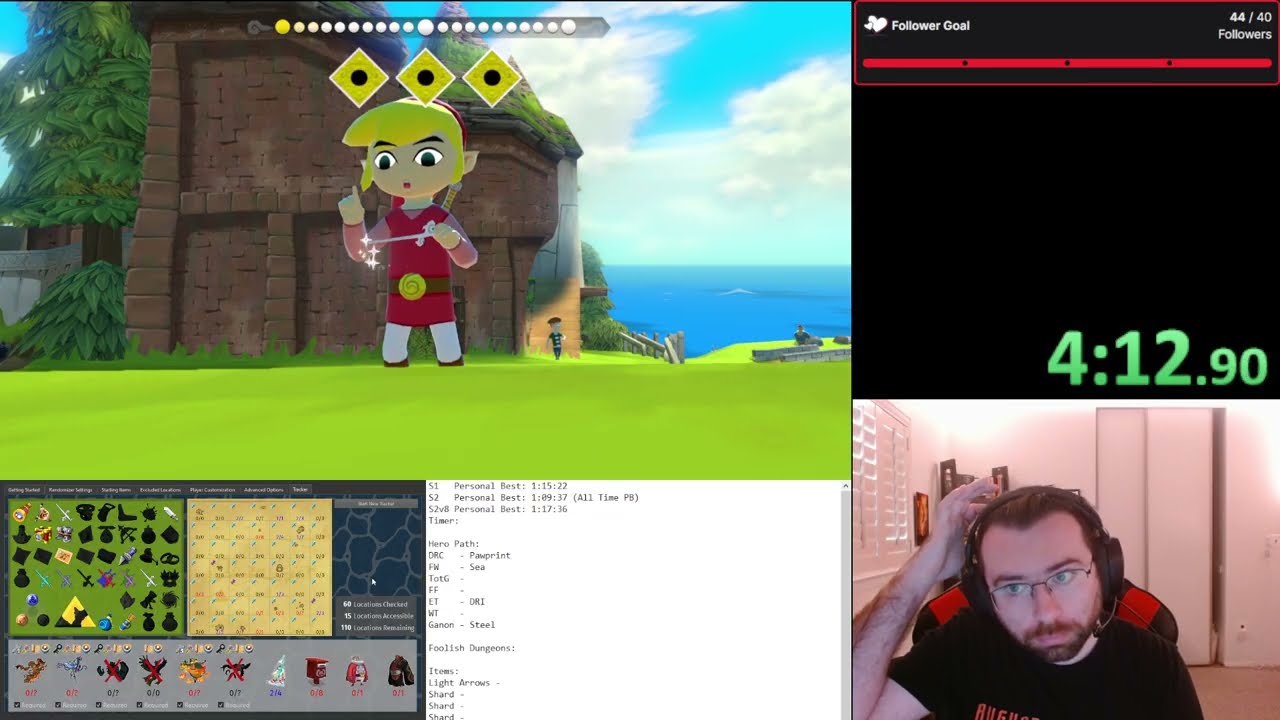1280x720 pixels.
Task: Click the padlock icon on the sea chart
Action: point(279,568)
